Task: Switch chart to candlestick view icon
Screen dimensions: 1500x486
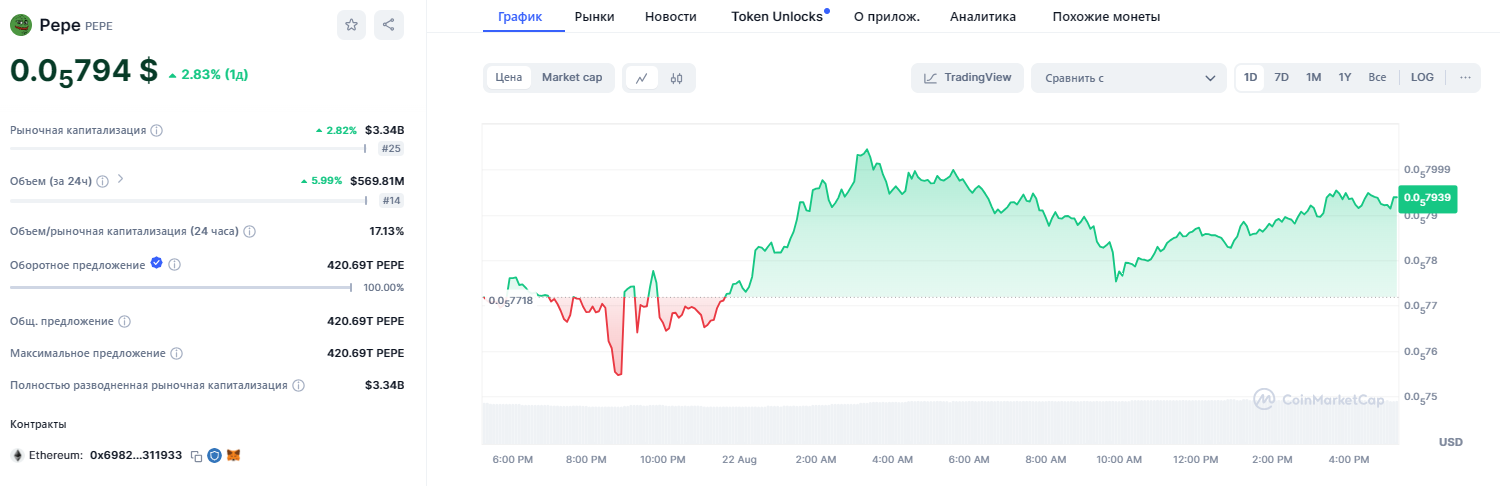Action: (677, 78)
